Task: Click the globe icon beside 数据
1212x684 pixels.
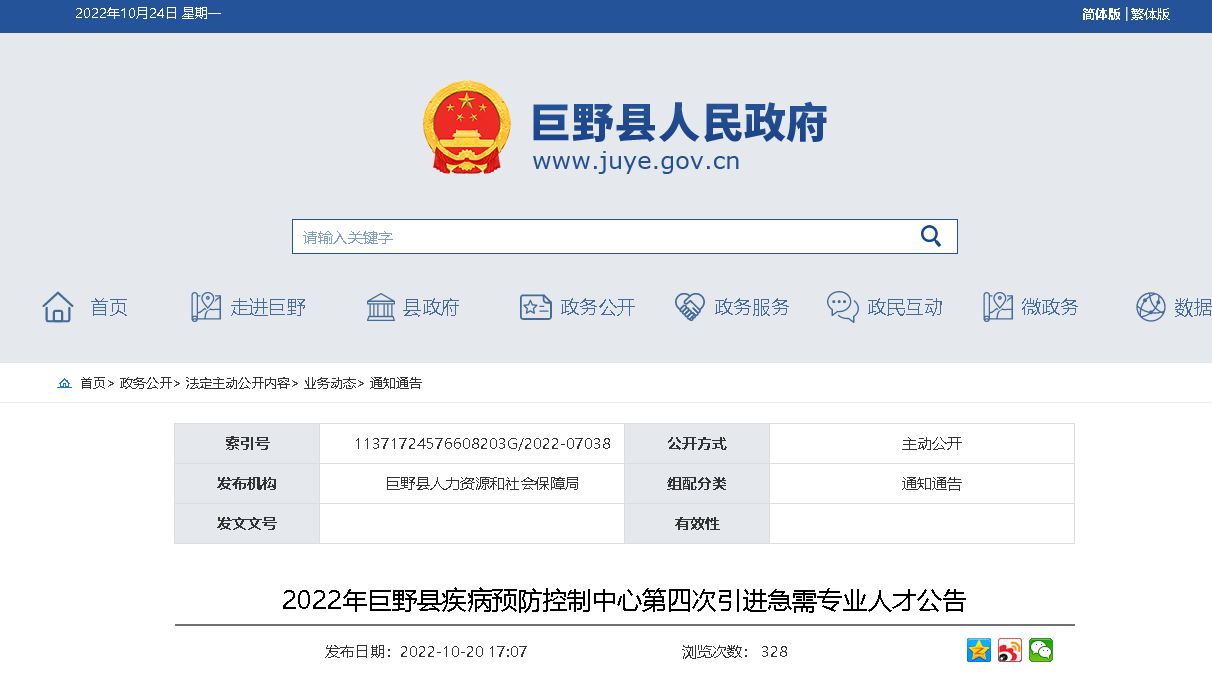Action: click(x=1151, y=307)
